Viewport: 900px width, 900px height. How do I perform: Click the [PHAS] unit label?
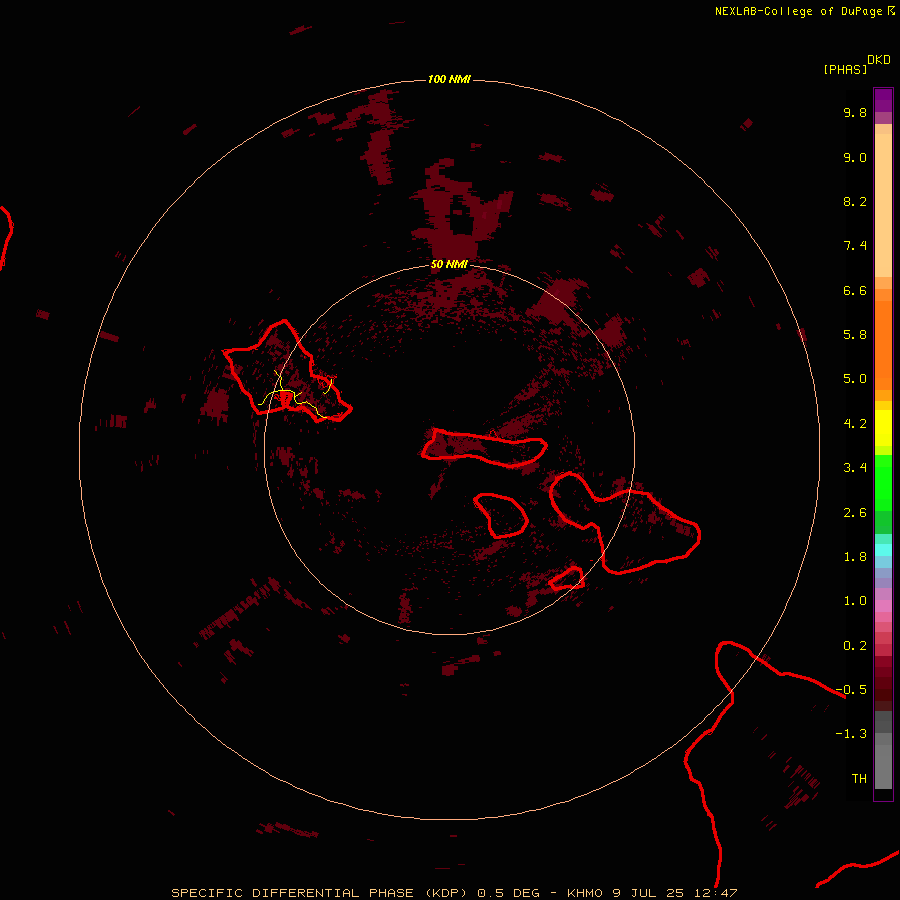coord(845,69)
